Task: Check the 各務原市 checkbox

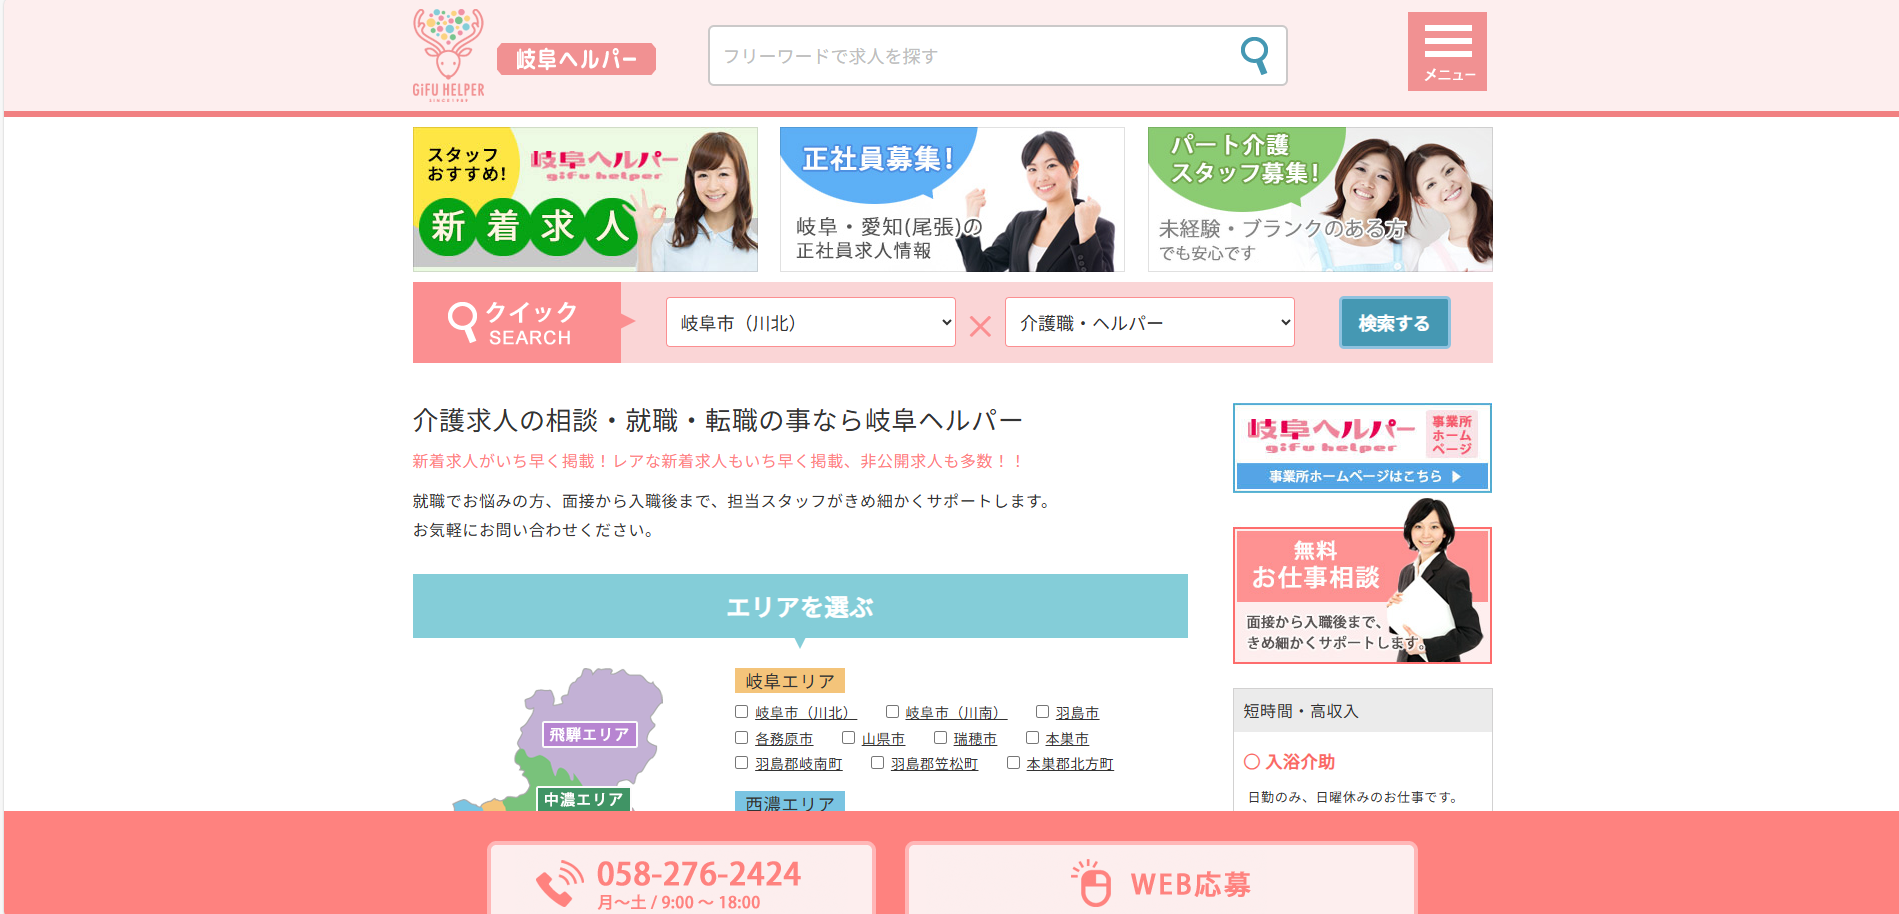Action: tap(742, 738)
